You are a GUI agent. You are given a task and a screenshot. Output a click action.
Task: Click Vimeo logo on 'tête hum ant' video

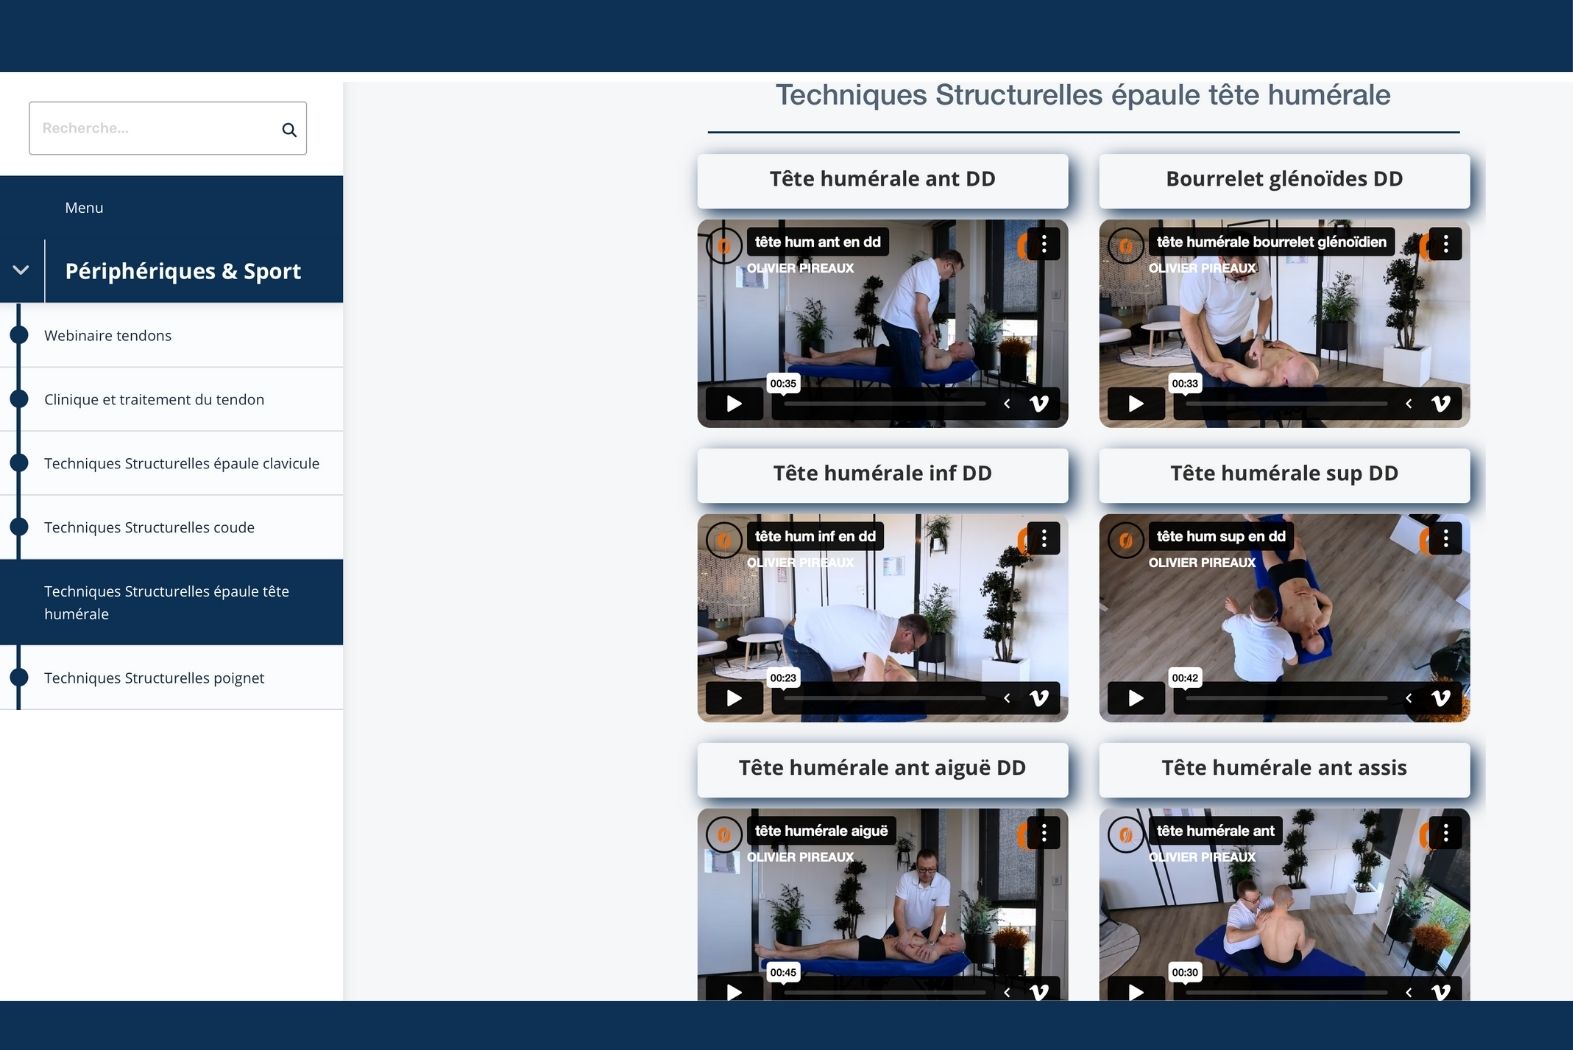click(1039, 404)
